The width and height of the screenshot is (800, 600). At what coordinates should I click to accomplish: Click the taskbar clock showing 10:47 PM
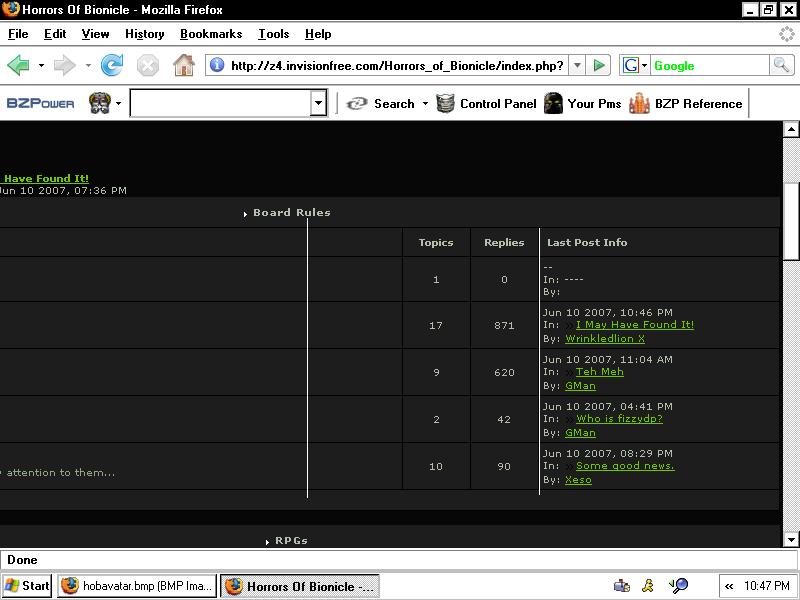pyautogui.click(x=766, y=586)
